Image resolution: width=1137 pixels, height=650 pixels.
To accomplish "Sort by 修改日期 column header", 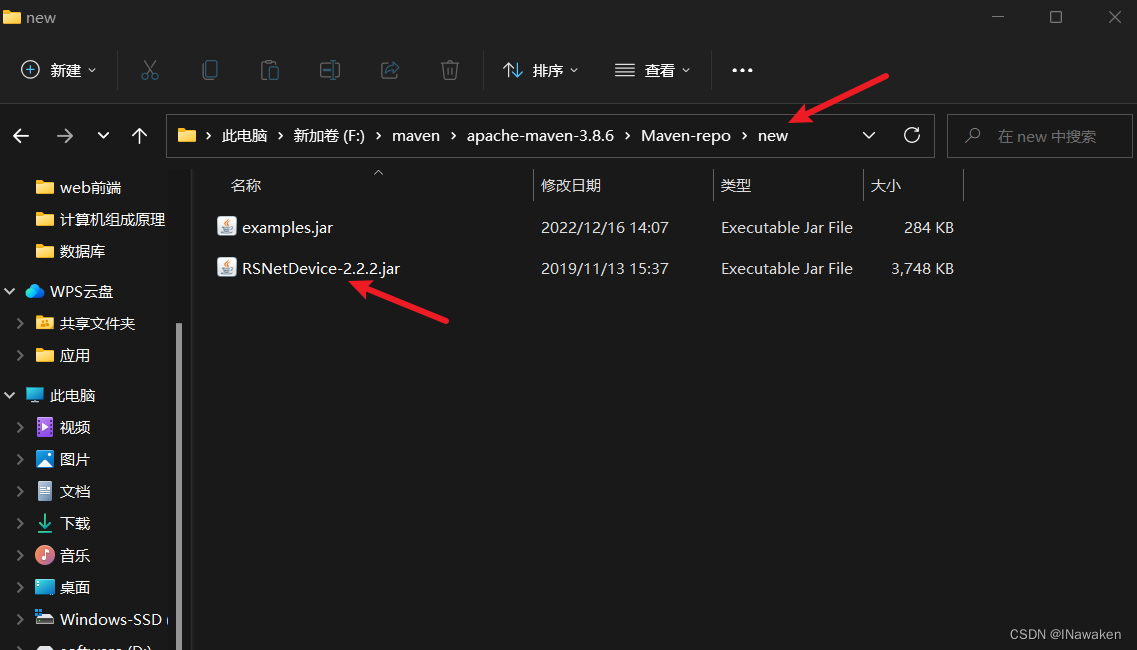I will (x=571, y=186).
